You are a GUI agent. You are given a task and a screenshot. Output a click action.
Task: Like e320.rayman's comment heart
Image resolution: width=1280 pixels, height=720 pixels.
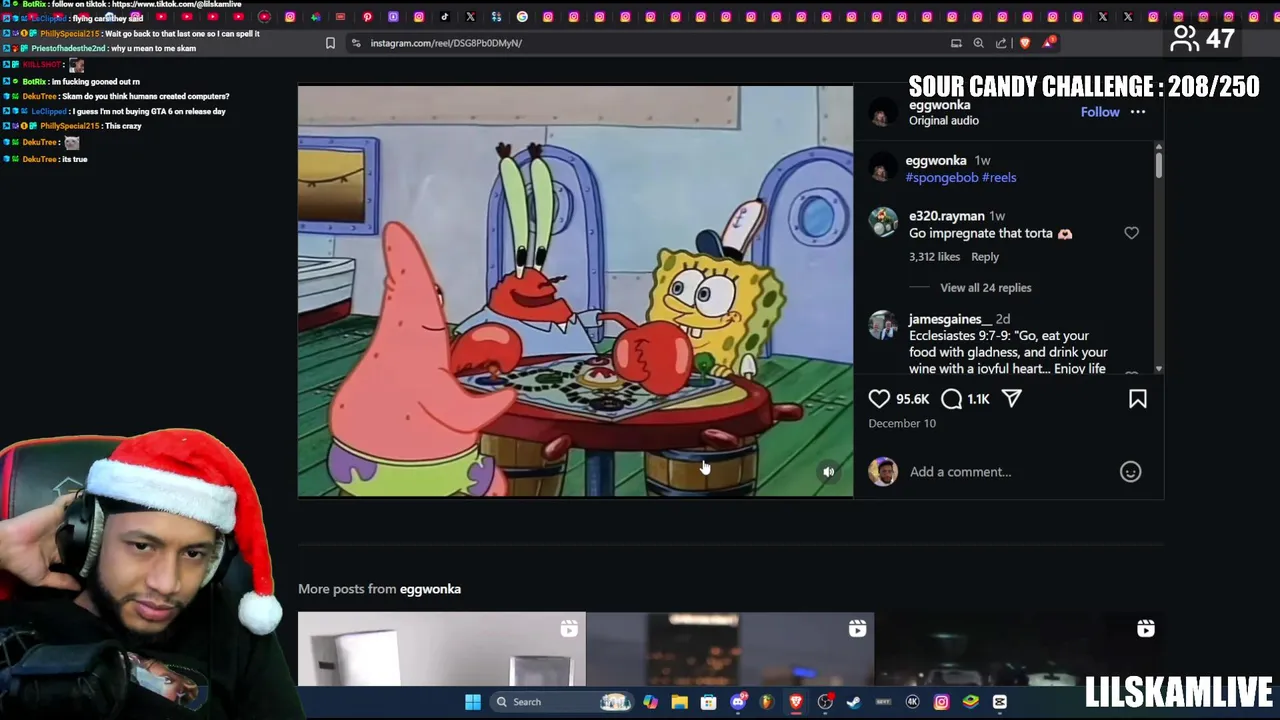coord(1131,233)
